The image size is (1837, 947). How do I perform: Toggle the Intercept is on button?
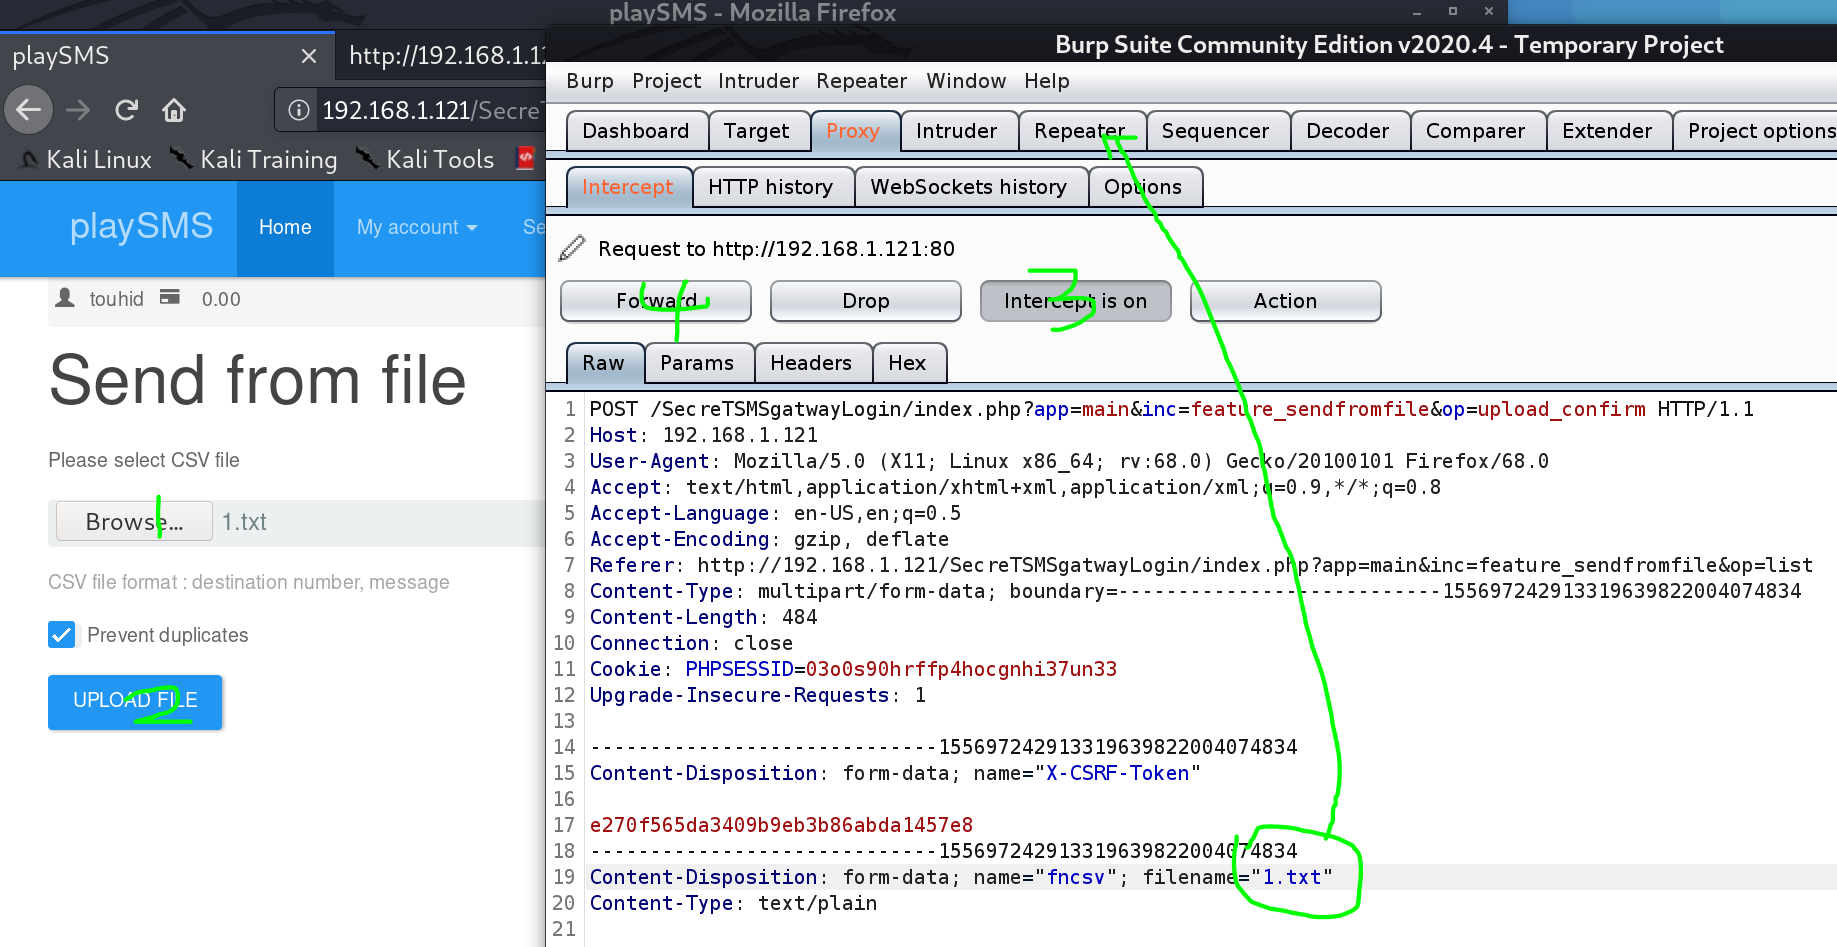pyautogui.click(x=1075, y=301)
